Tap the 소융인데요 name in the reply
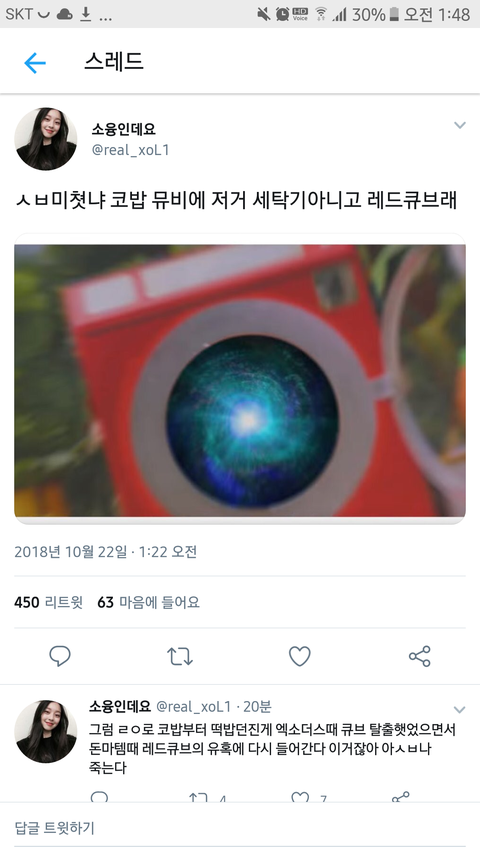This screenshot has height=853, width=480. [120, 706]
